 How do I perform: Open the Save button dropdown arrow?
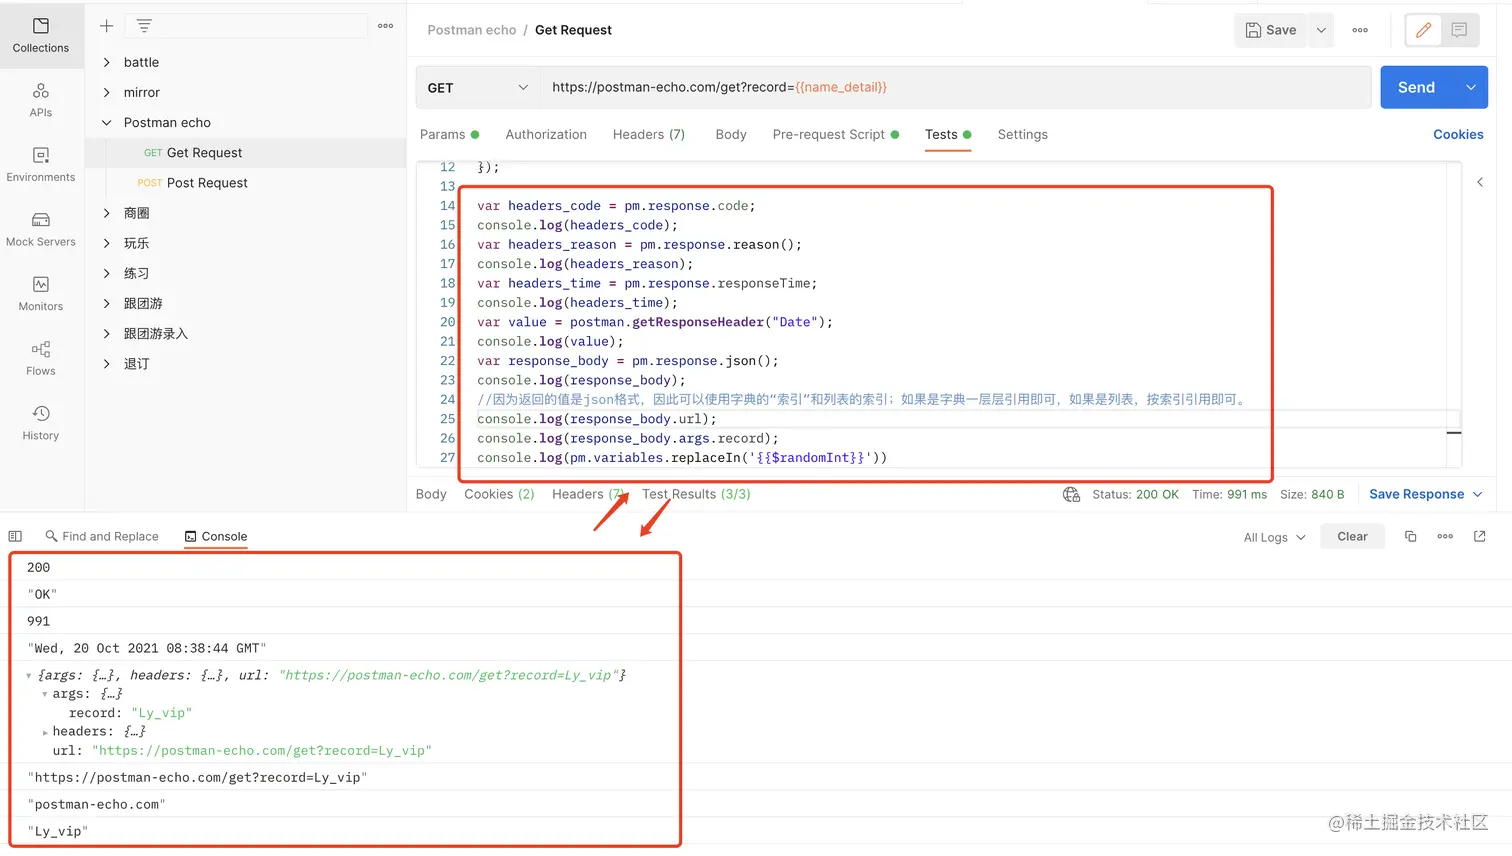tap(1321, 30)
